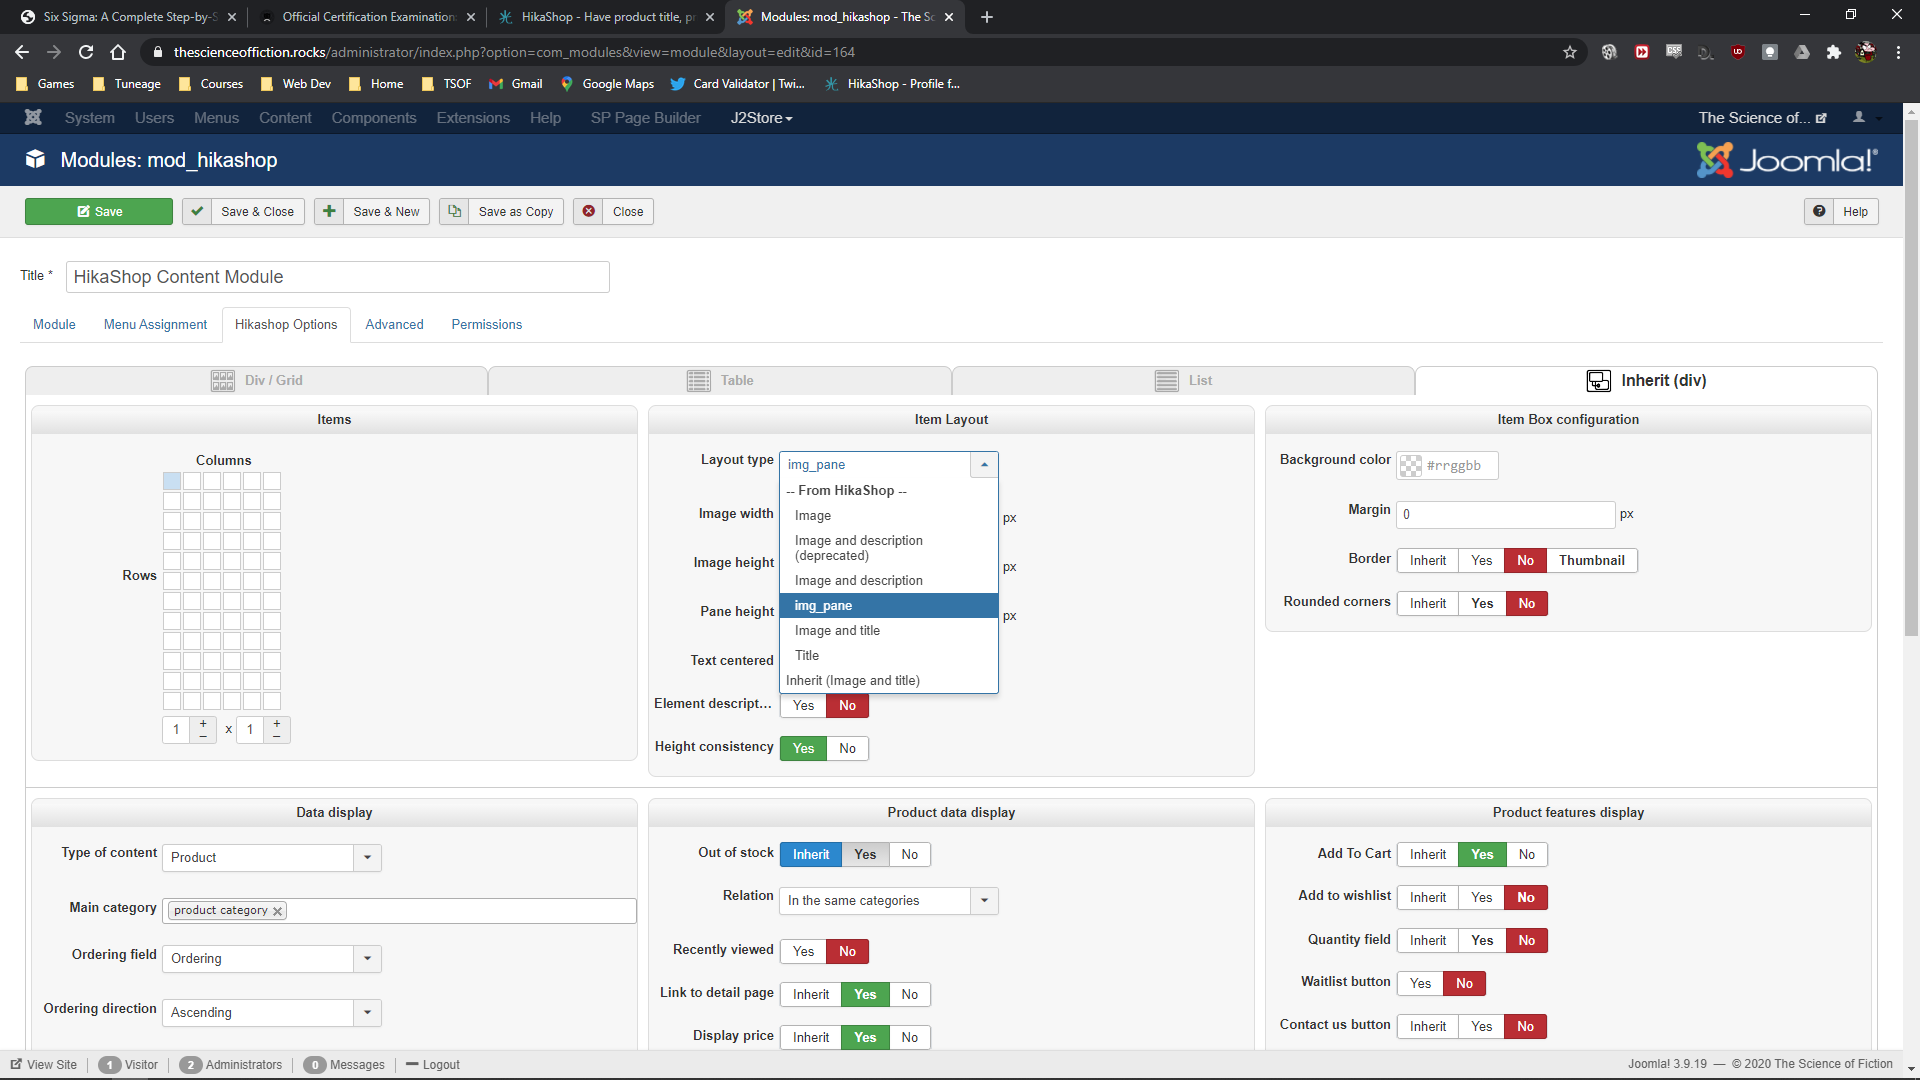Select the Div / Grid layout icon
Screen dimensions: 1920x1080
[222, 381]
